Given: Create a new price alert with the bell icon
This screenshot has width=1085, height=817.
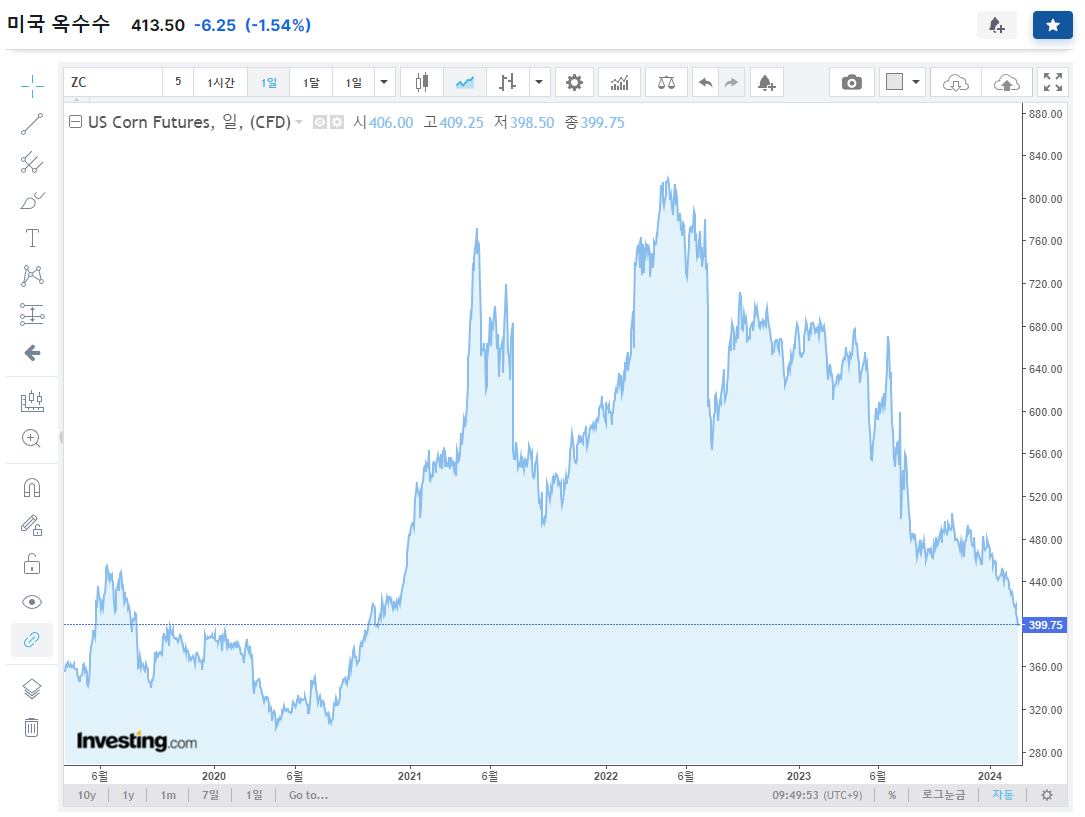Looking at the screenshot, I should pyautogui.click(x=766, y=82).
